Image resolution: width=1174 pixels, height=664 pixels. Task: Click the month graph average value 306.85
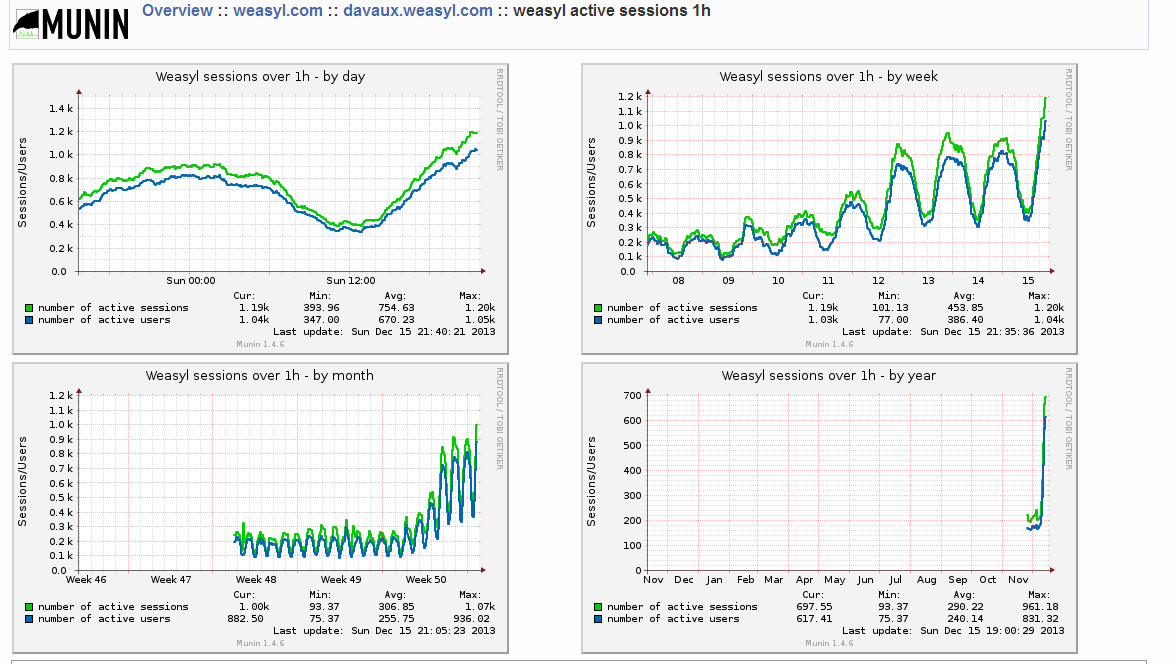point(396,607)
